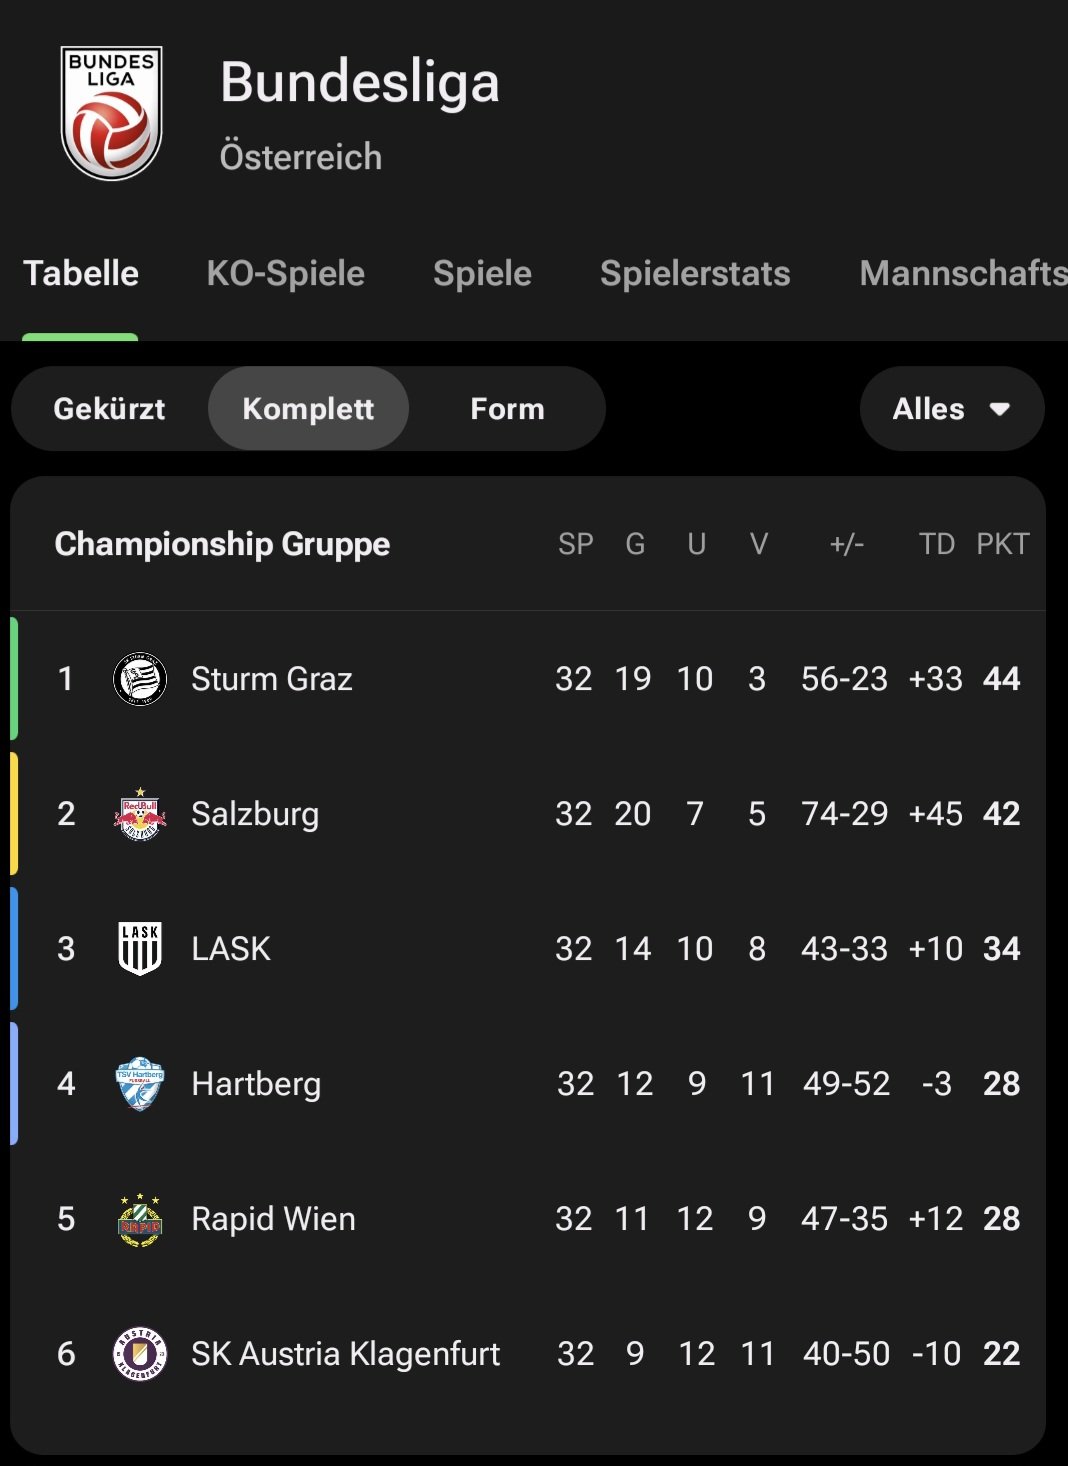Go to the Spiele tab
Screen dimensions: 1068x1466
(482, 273)
